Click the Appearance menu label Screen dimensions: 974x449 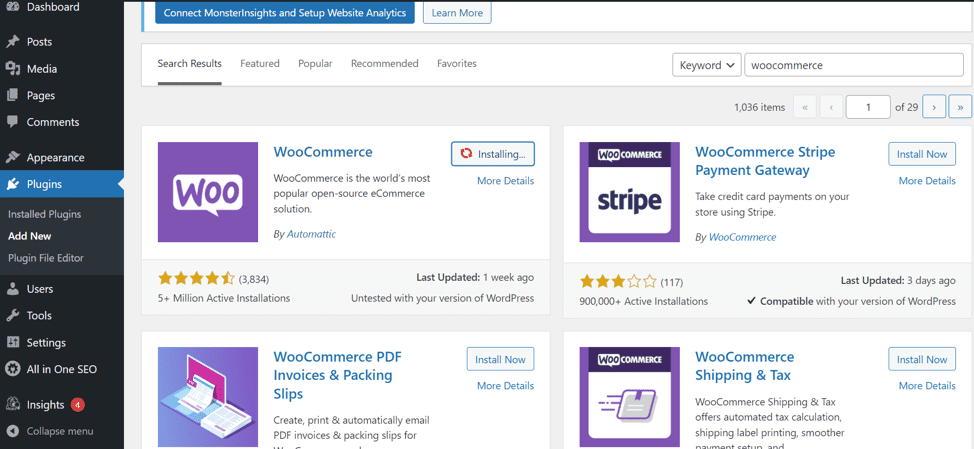55,158
